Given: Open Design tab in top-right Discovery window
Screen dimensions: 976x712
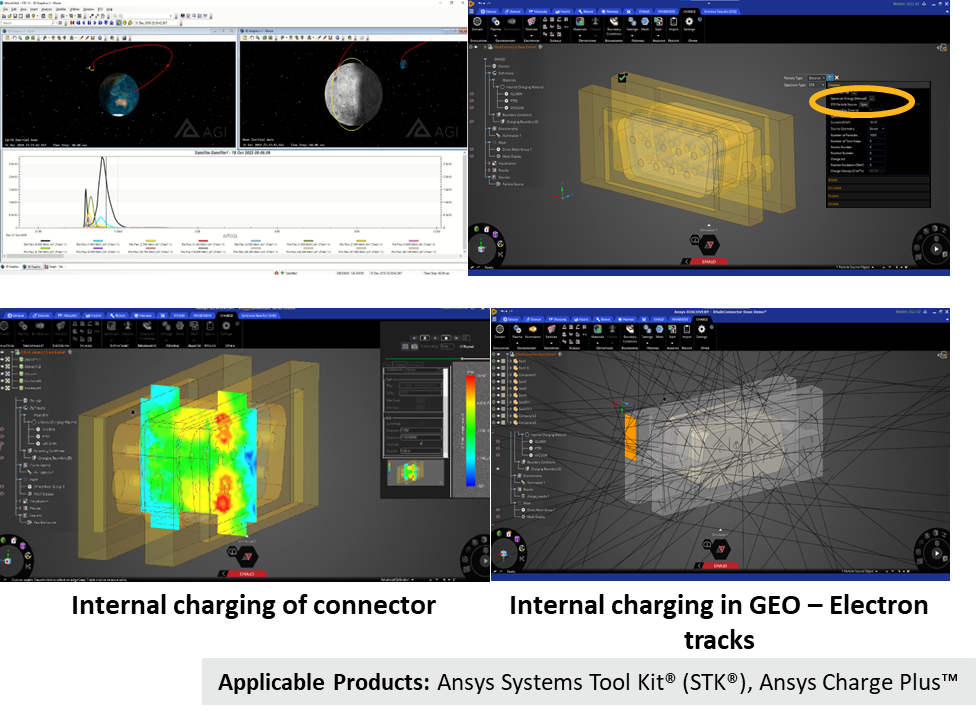Looking at the screenshot, I should [489, 12].
